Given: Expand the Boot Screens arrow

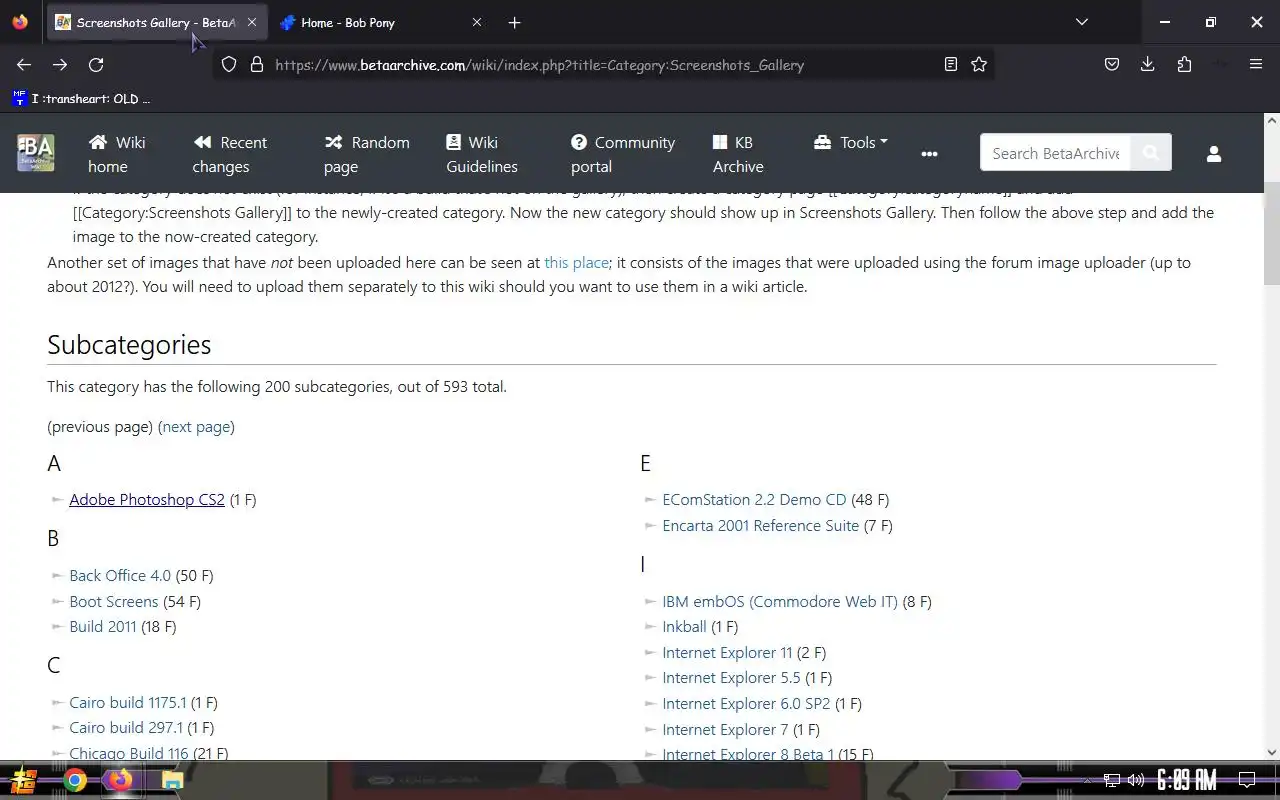Looking at the screenshot, I should [58, 602].
